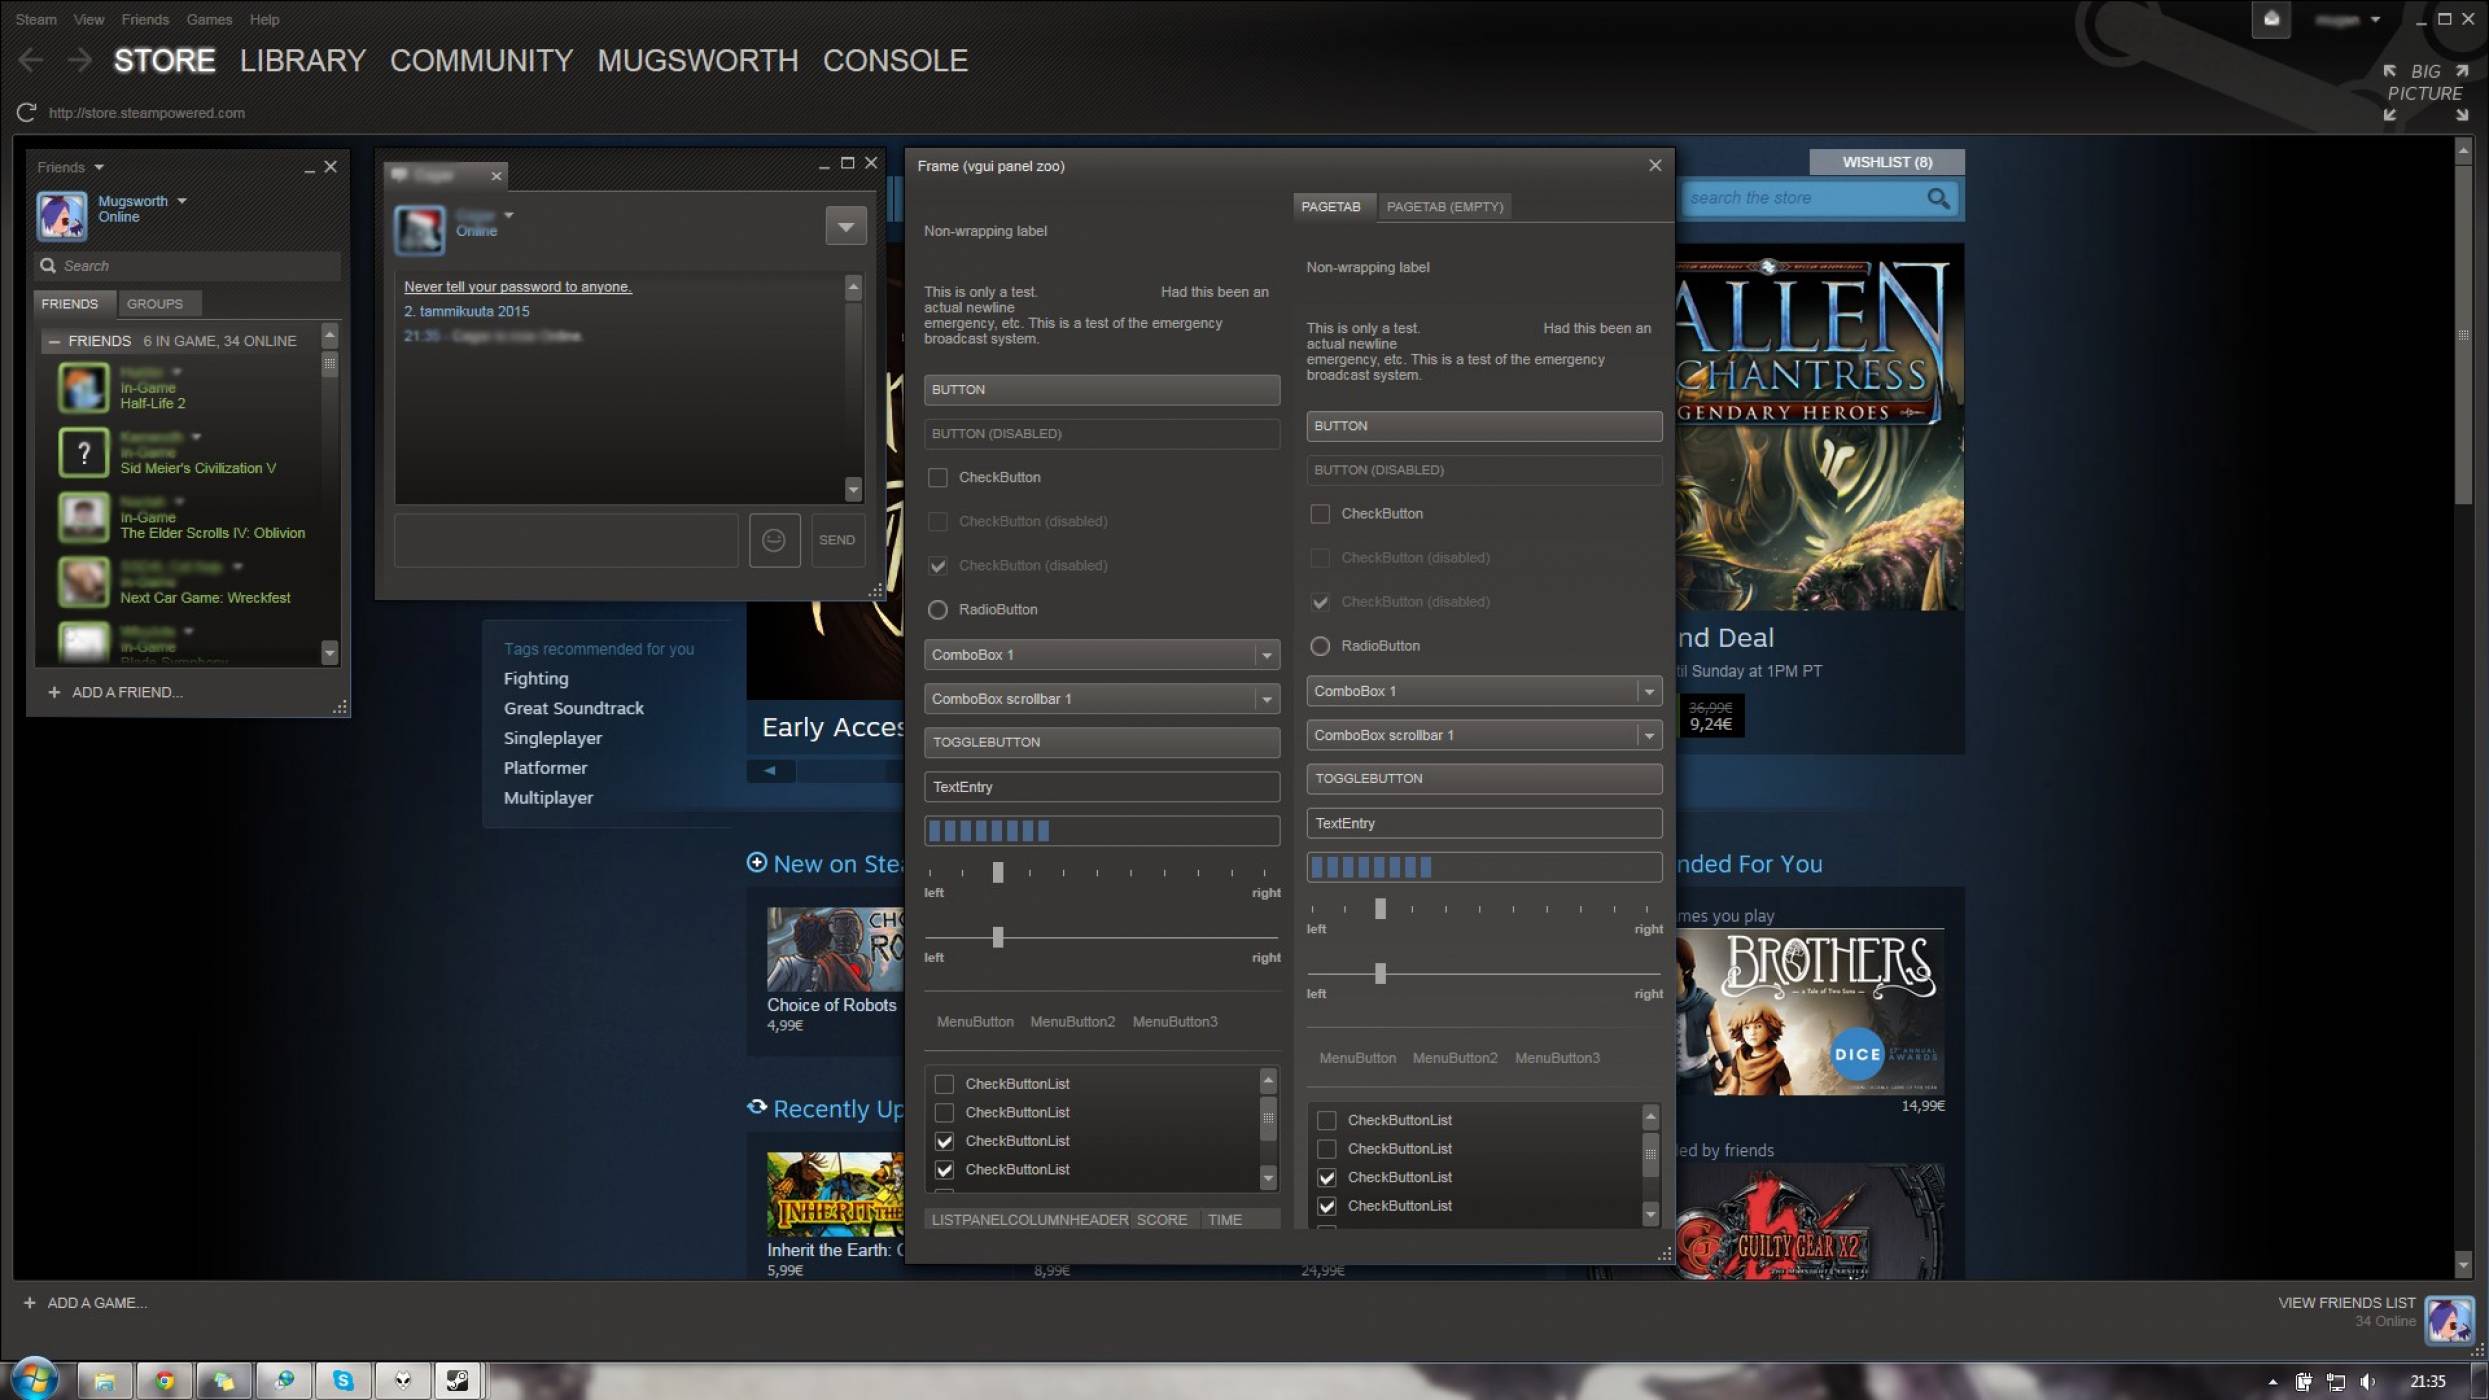Screen dimensions: 2489x1400
Task: Uncheck the first enabled CheckButtonList item
Action: point(943,1140)
